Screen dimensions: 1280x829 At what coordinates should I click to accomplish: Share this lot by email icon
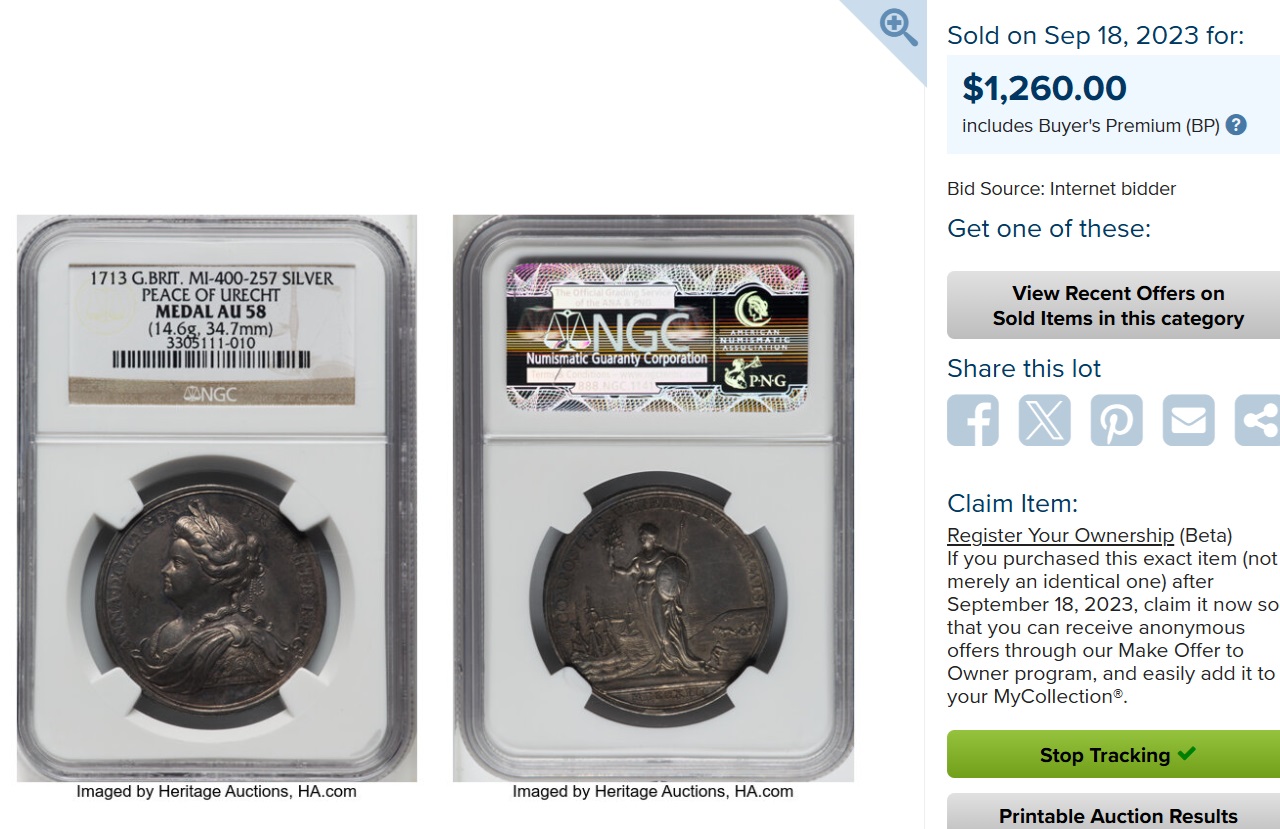1189,420
